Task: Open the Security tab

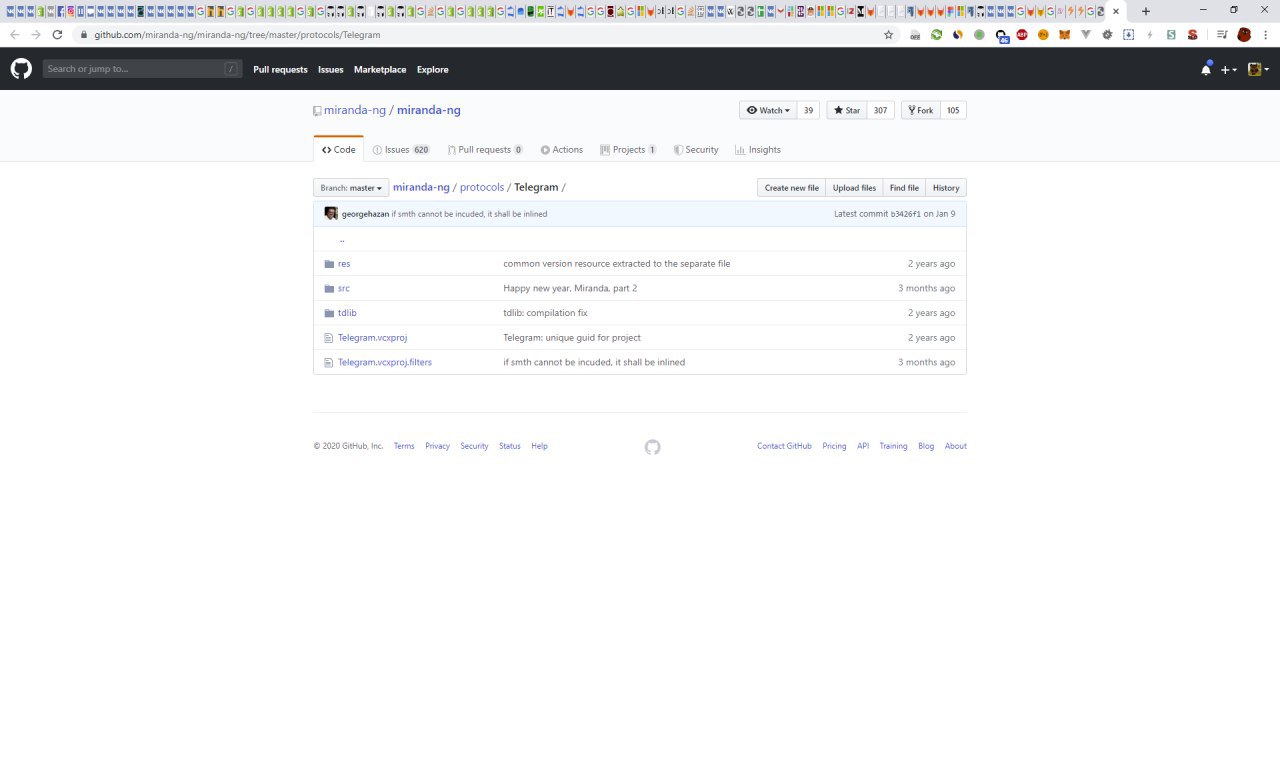Action: pos(696,150)
